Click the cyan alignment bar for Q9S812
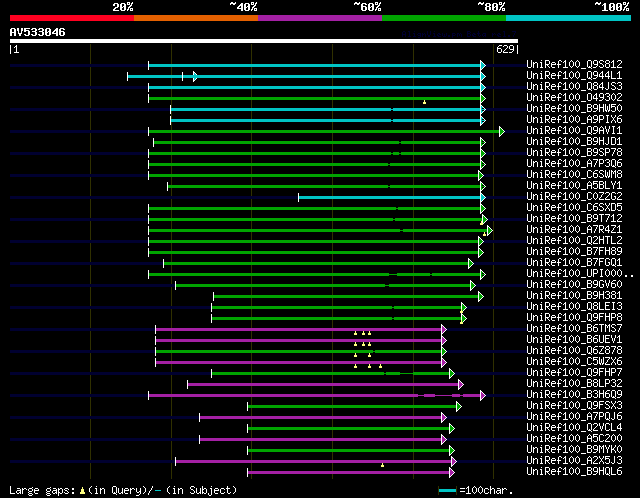The image size is (640, 498). [x=315, y=65]
